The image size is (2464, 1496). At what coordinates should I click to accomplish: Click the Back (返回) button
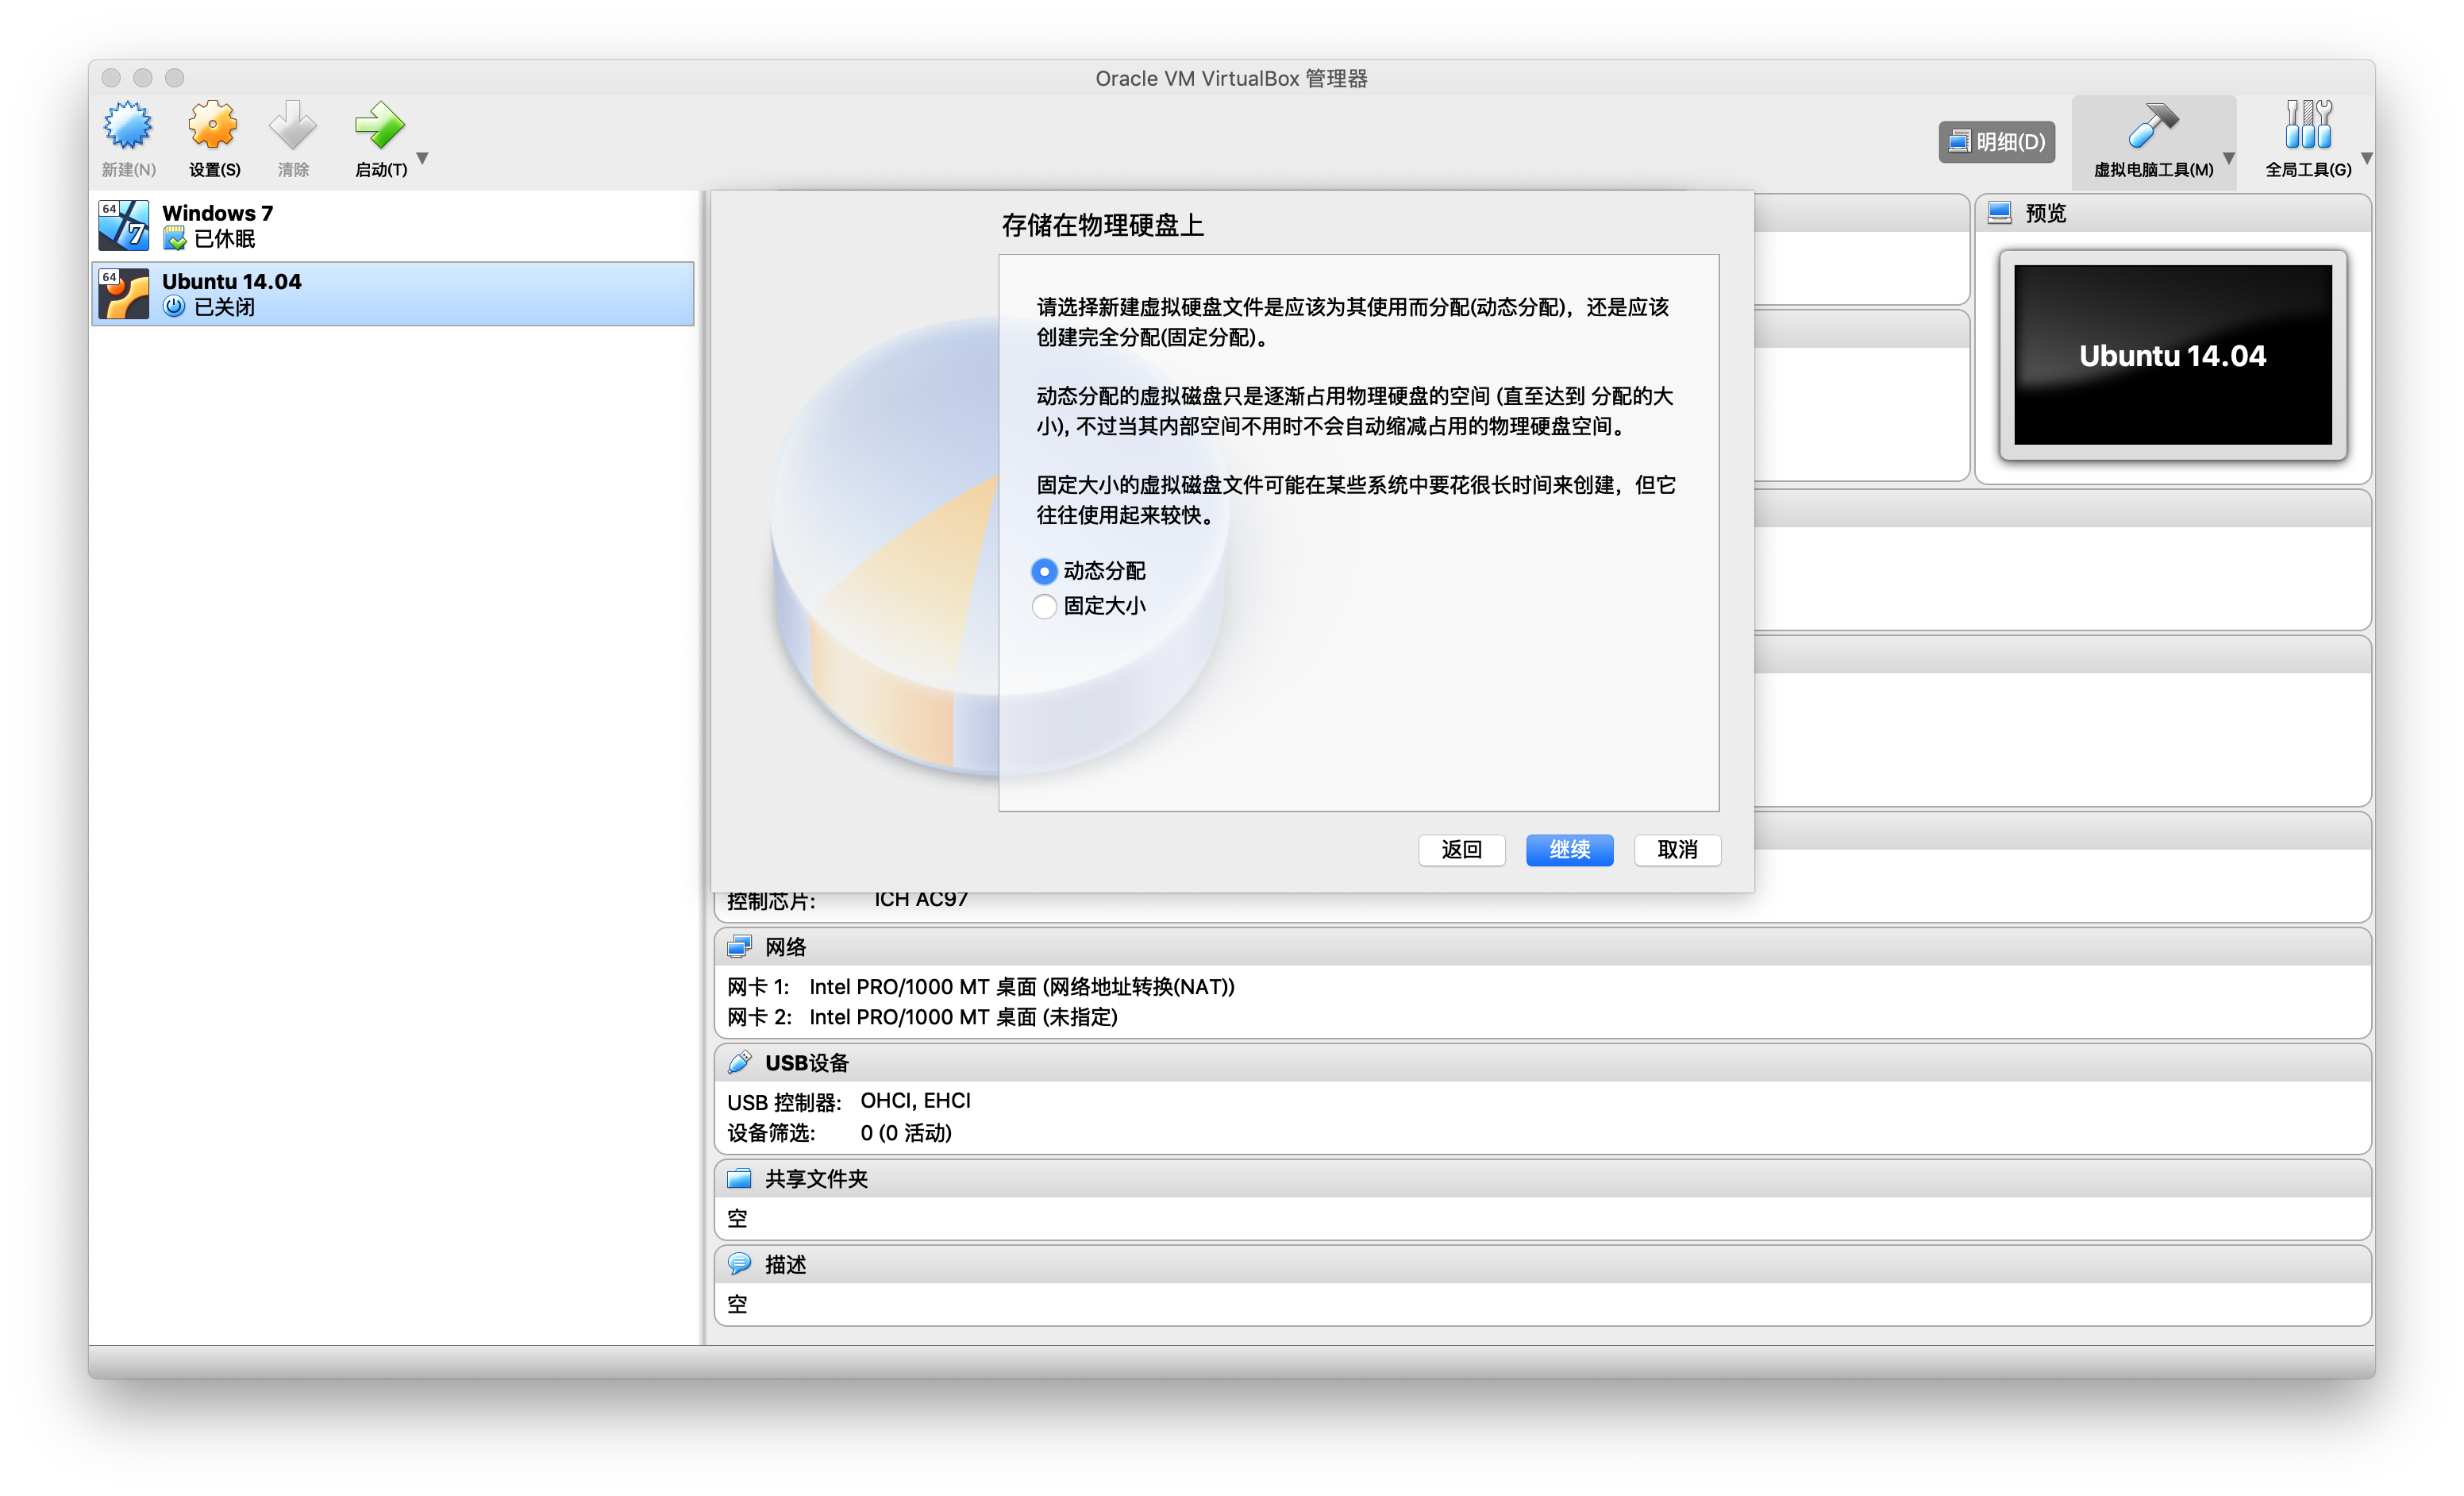tap(1461, 850)
